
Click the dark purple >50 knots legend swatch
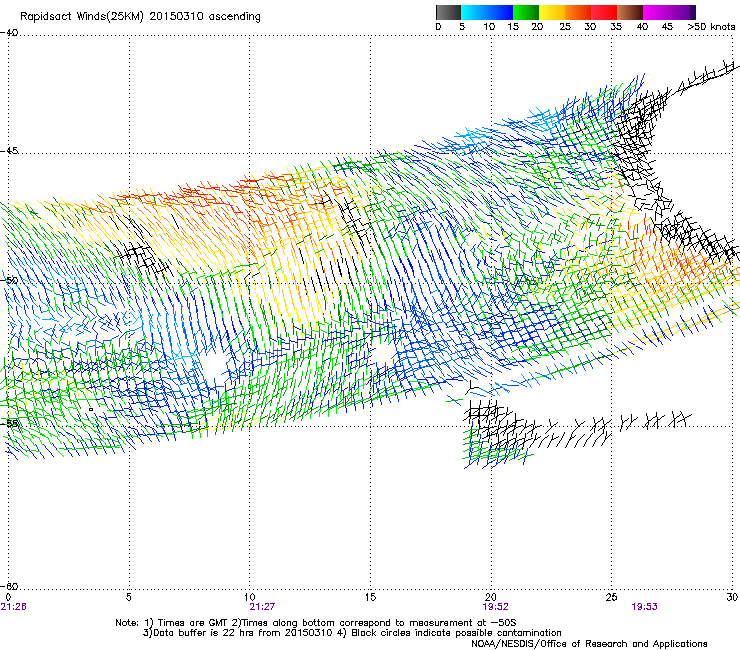693,12
